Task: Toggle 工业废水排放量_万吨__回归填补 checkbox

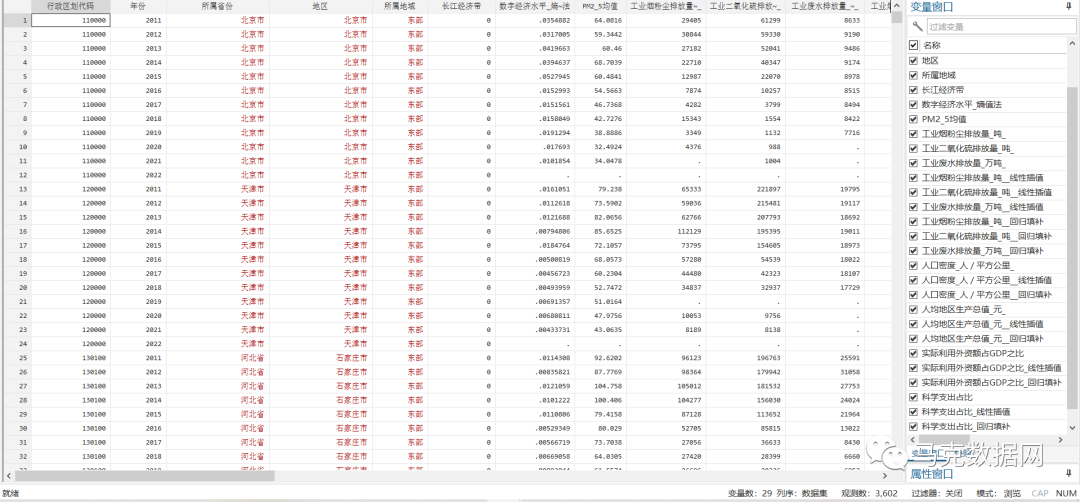Action: coord(914,251)
